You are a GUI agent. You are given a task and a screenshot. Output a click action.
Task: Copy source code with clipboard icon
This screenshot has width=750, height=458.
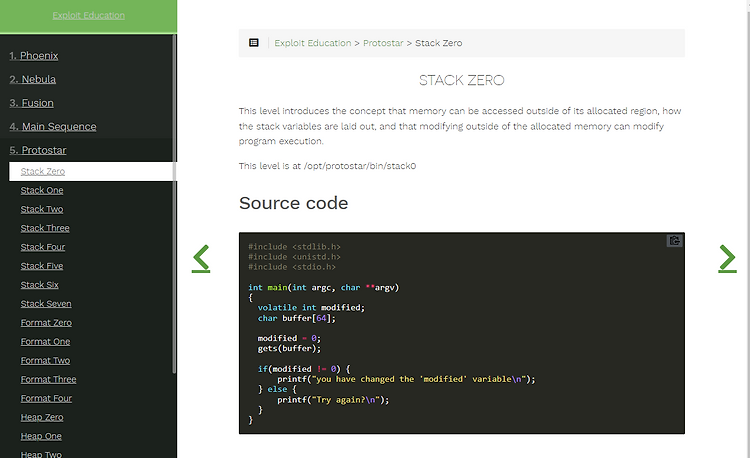[x=674, y=240]
